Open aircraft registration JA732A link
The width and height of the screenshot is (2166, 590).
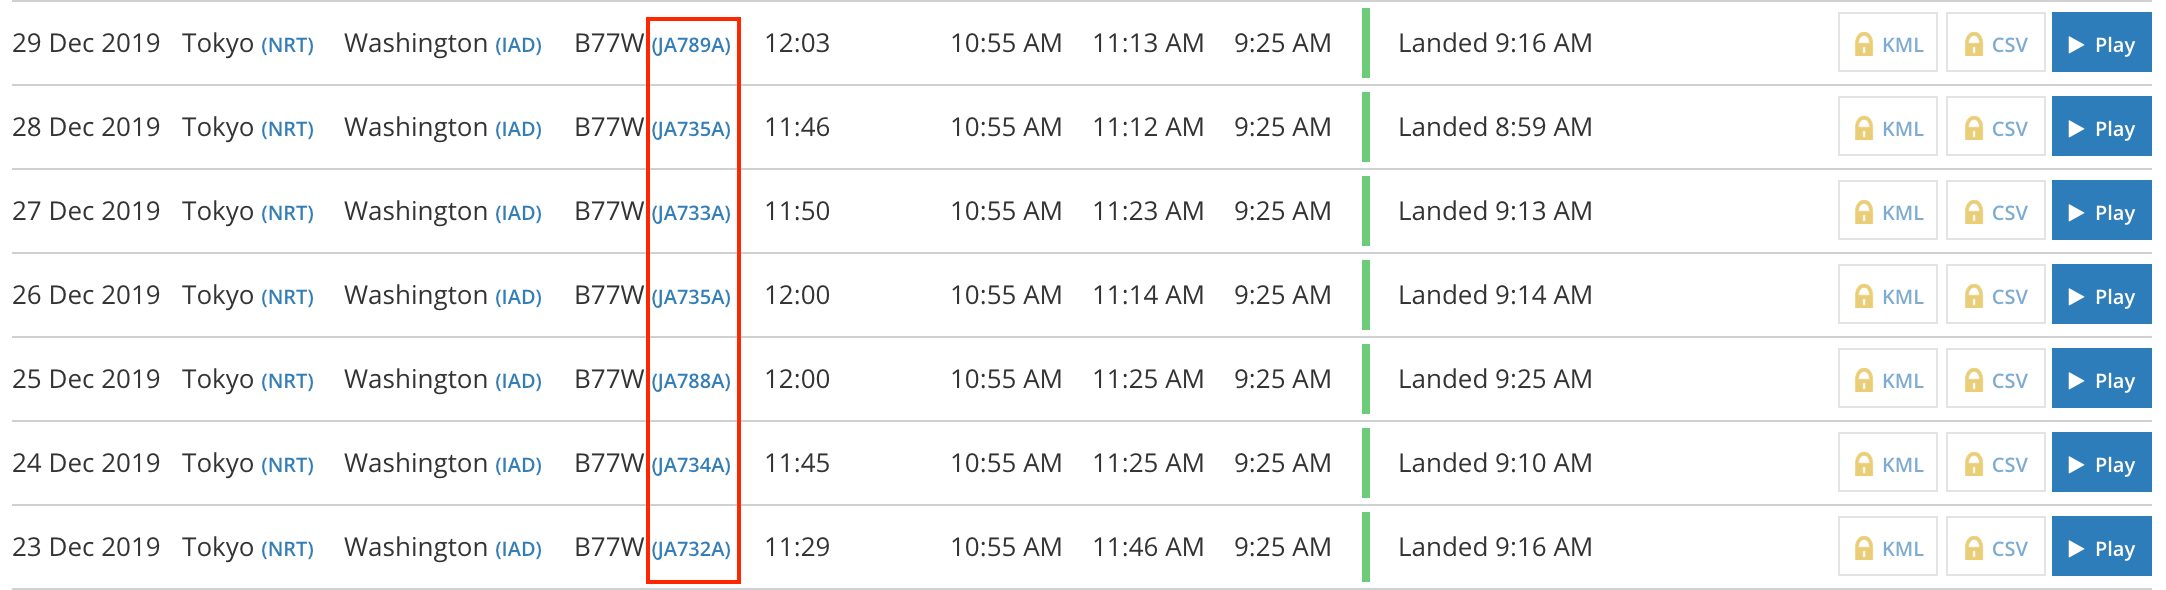[691, 549]
